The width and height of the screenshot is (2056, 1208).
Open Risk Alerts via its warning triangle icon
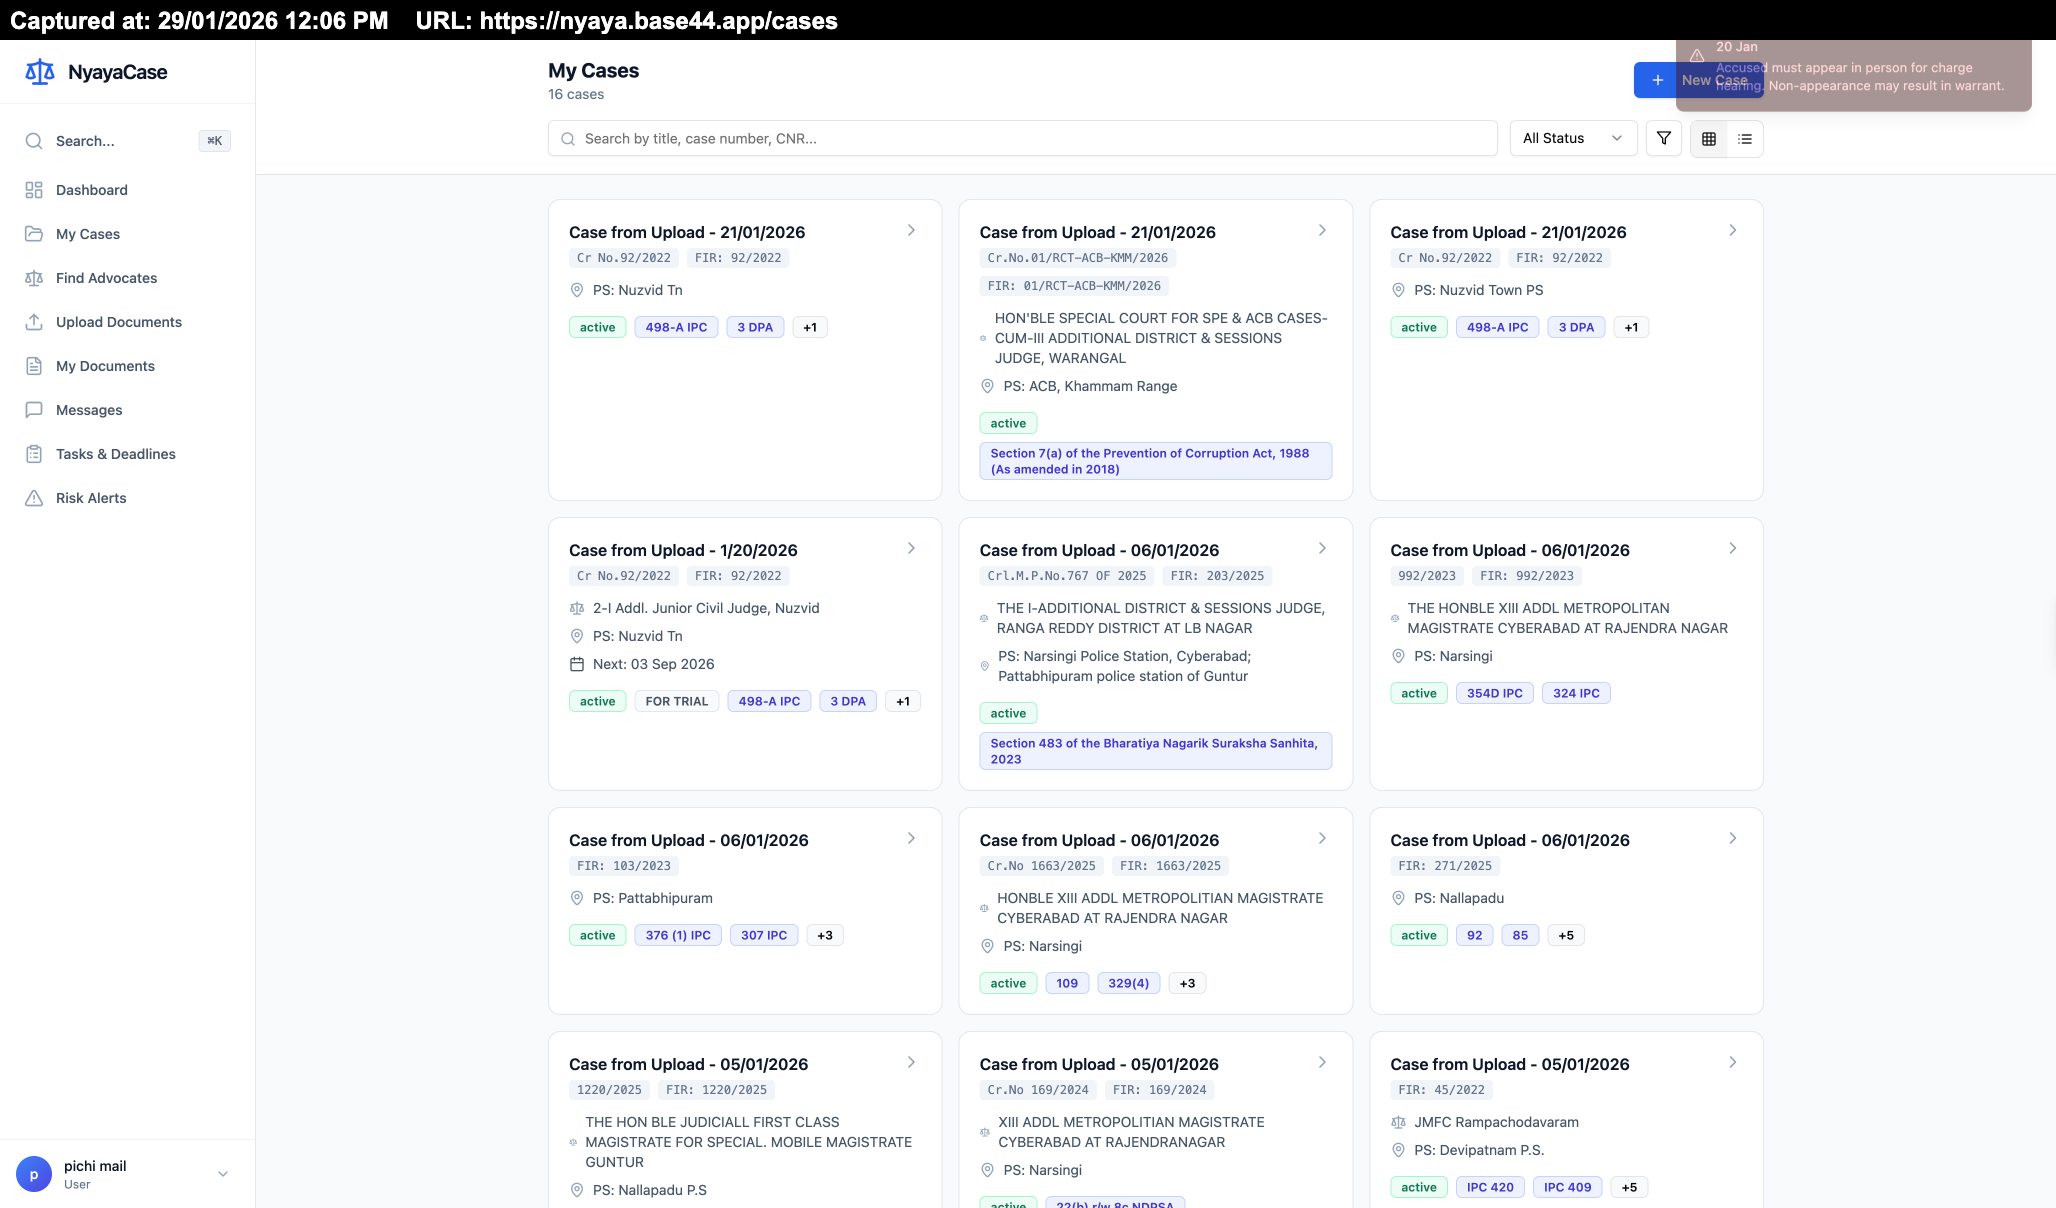(x=34, y=498)
